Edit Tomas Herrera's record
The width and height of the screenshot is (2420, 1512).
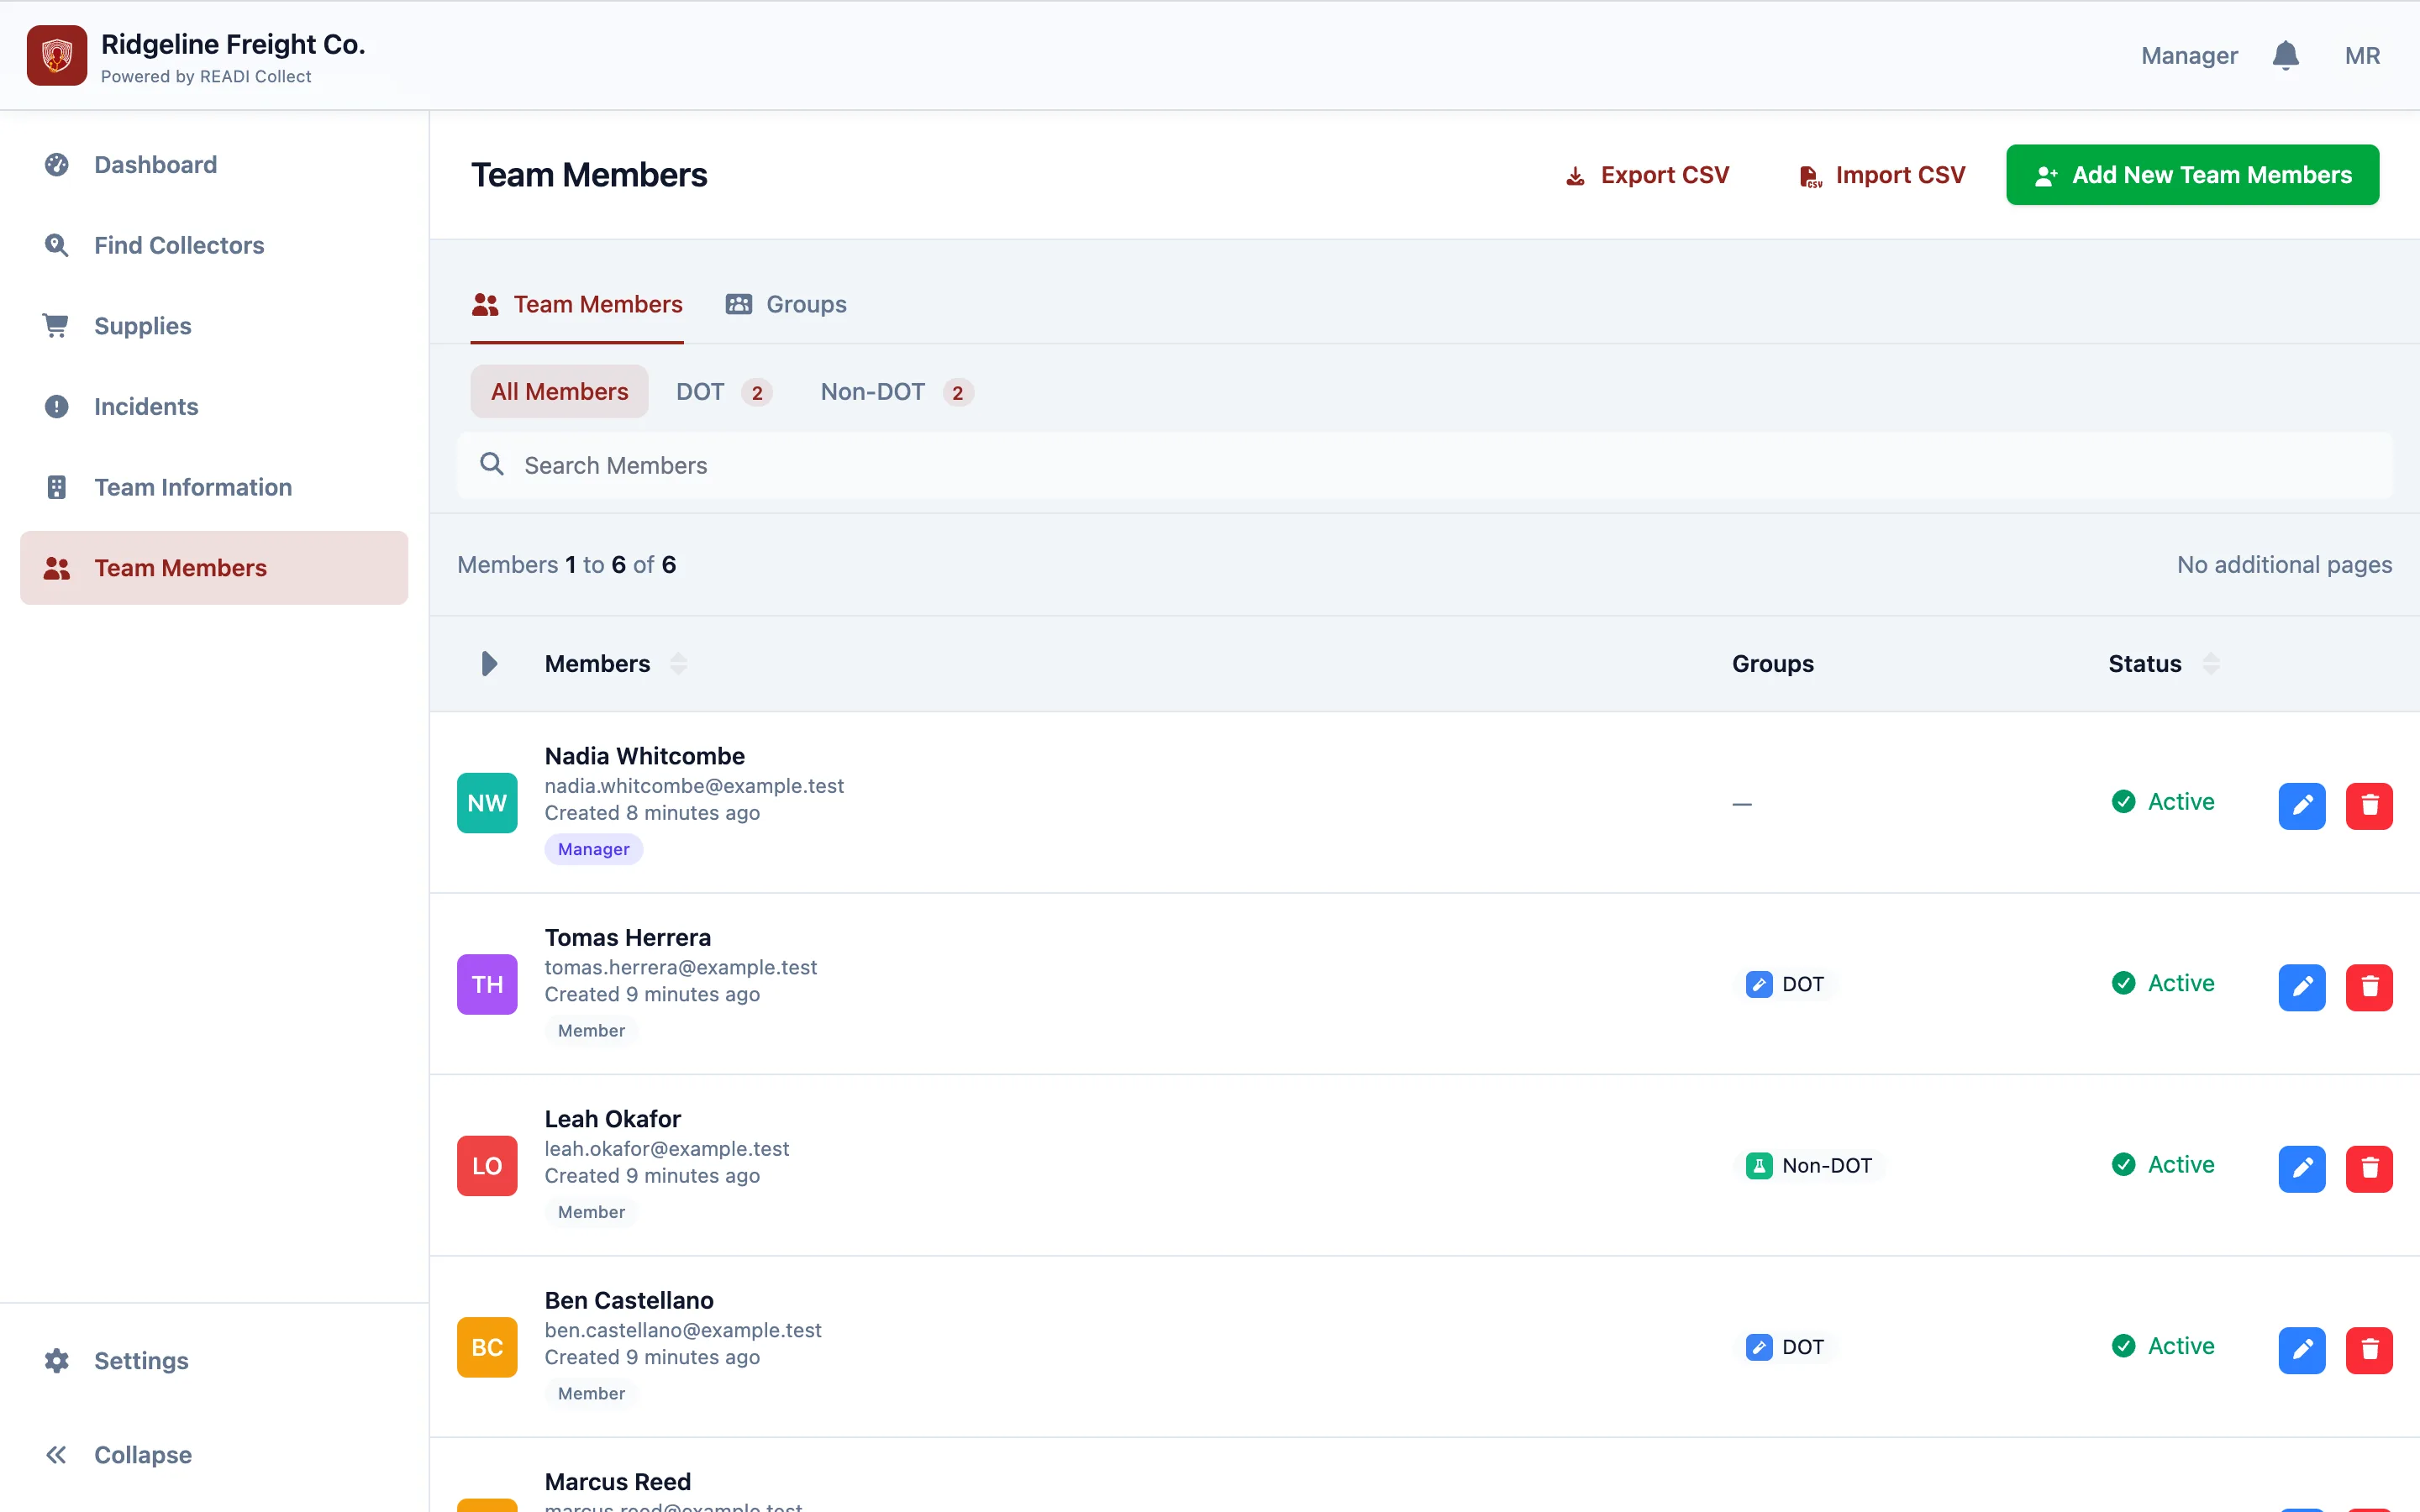tap(2302, 987)
